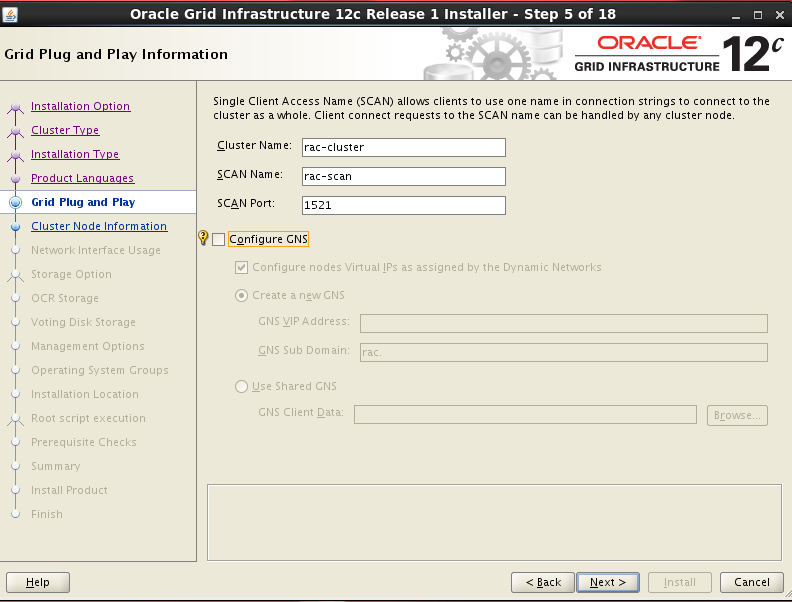This screenshot has width=792, height=602.
Task: Open Product Languages step link
Action: (82, 178)
